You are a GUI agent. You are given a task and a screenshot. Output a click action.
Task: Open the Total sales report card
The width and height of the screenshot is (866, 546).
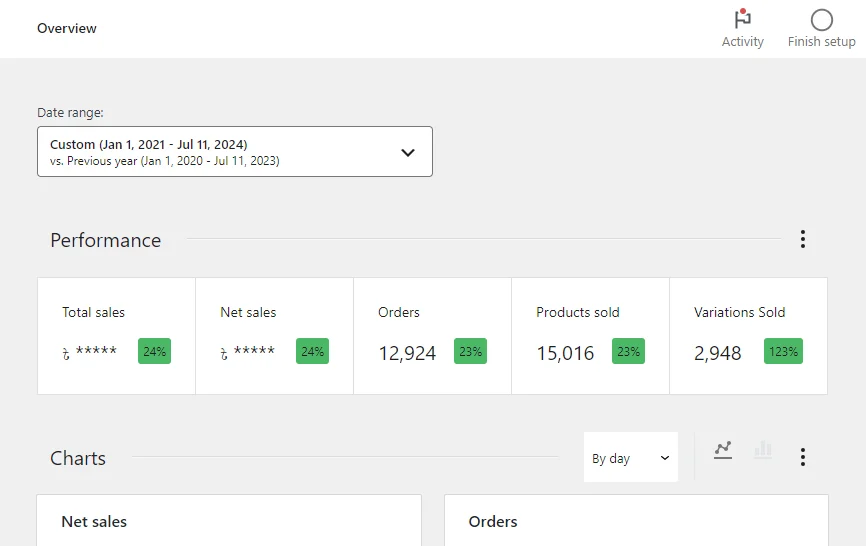(x=116, y=335)
